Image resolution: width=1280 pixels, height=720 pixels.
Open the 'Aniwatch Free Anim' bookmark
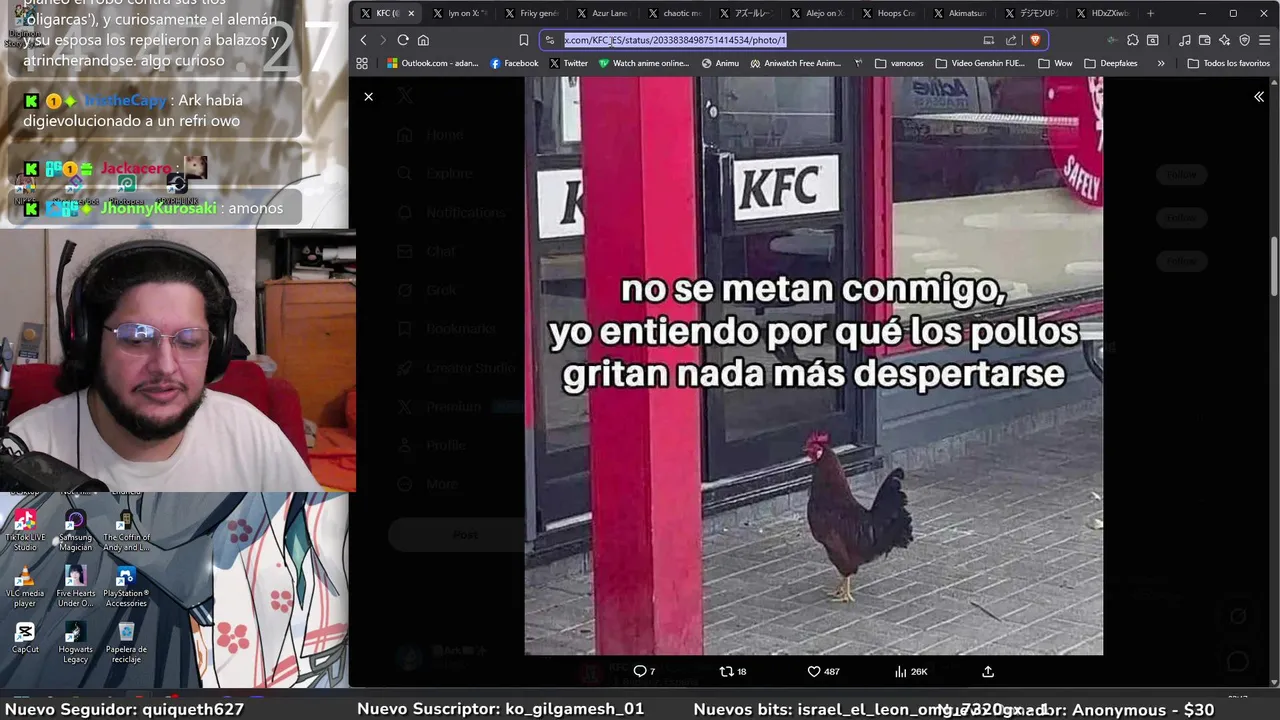point(795,63)
